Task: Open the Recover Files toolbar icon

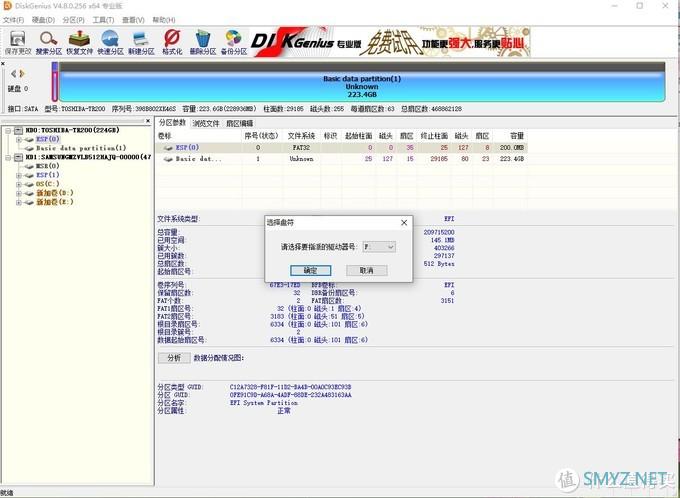Action: click(79, 43)
